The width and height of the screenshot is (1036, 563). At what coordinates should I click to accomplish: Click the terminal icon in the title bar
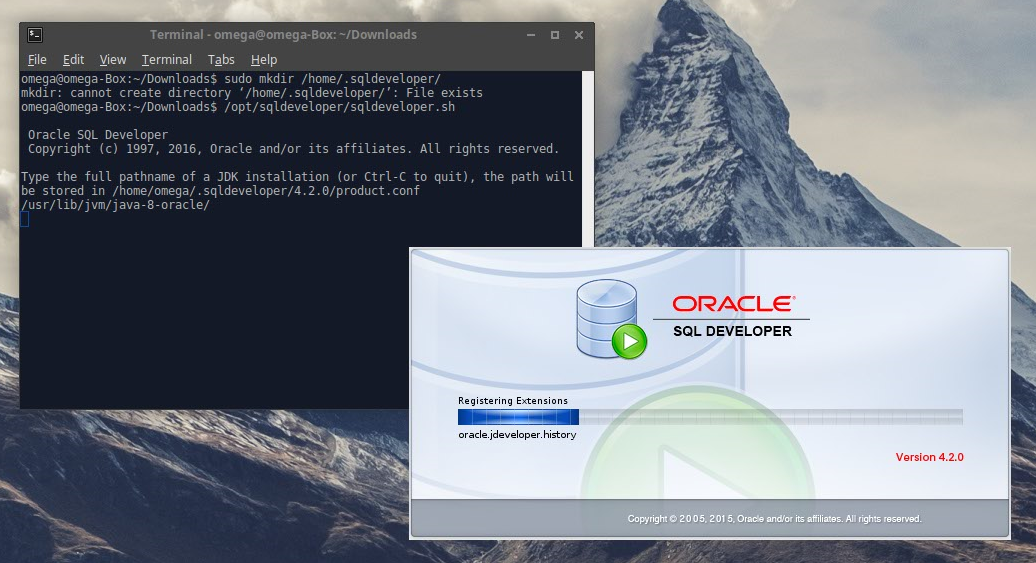[34, 35]
